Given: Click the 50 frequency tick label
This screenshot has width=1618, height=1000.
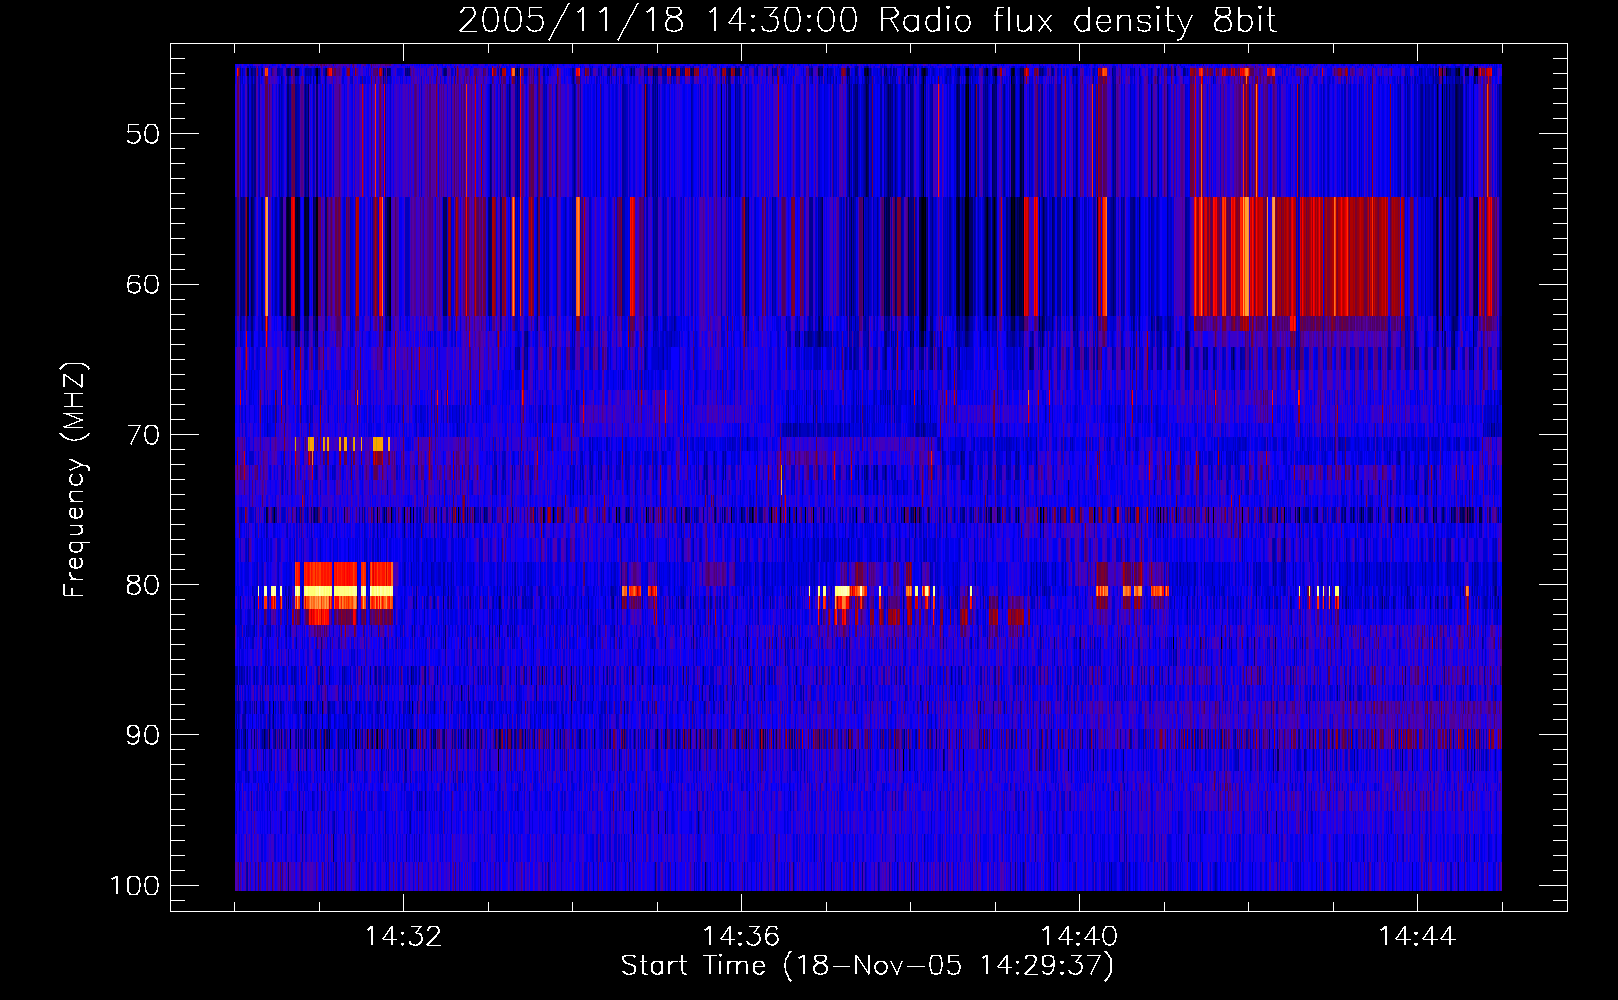Looking at the screenshot, I should click(143, 134).
